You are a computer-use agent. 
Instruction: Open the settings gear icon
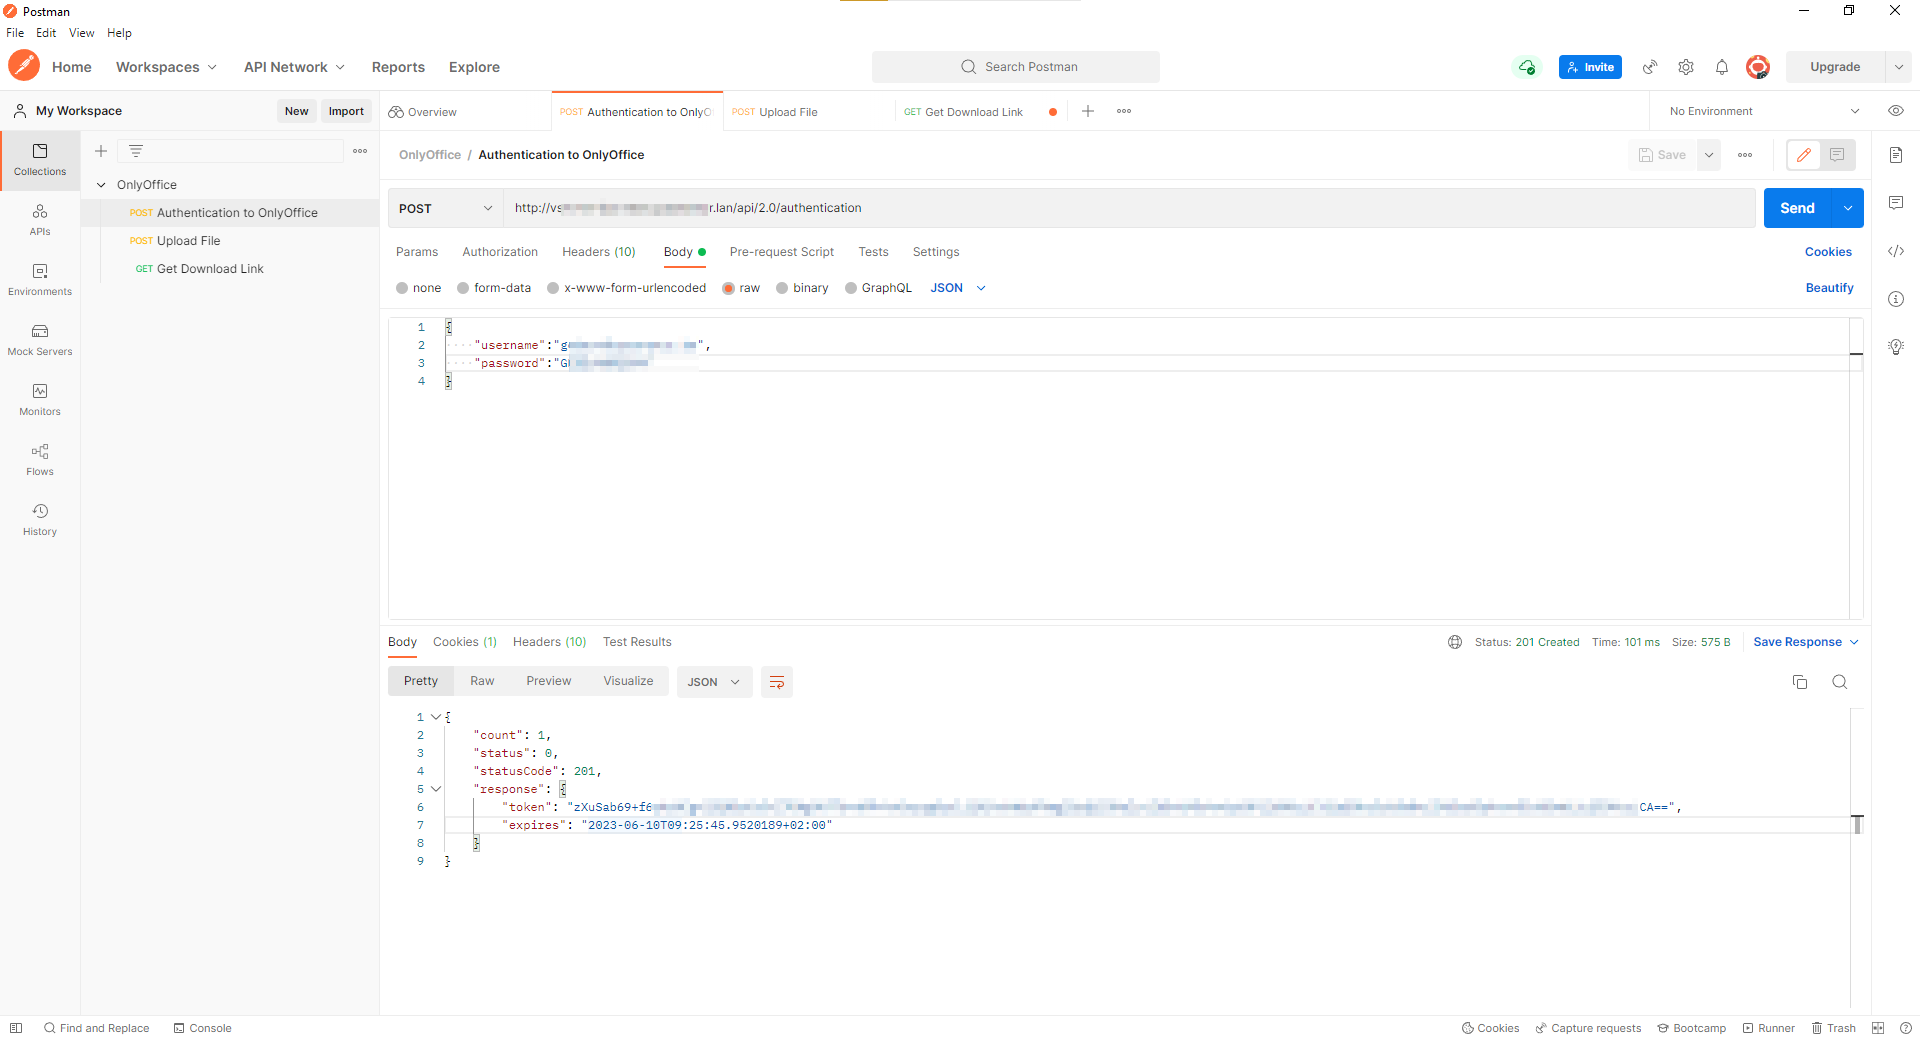pyautogui.click(x=1686, y=67)
